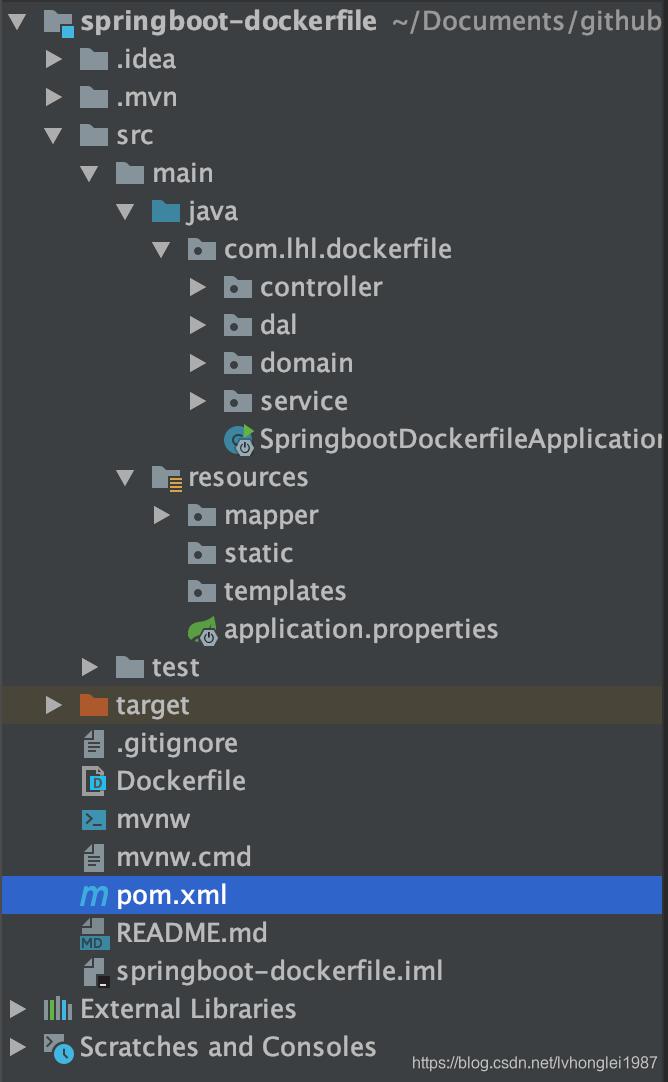Click the Dockerfile file icon

(92, 781)
